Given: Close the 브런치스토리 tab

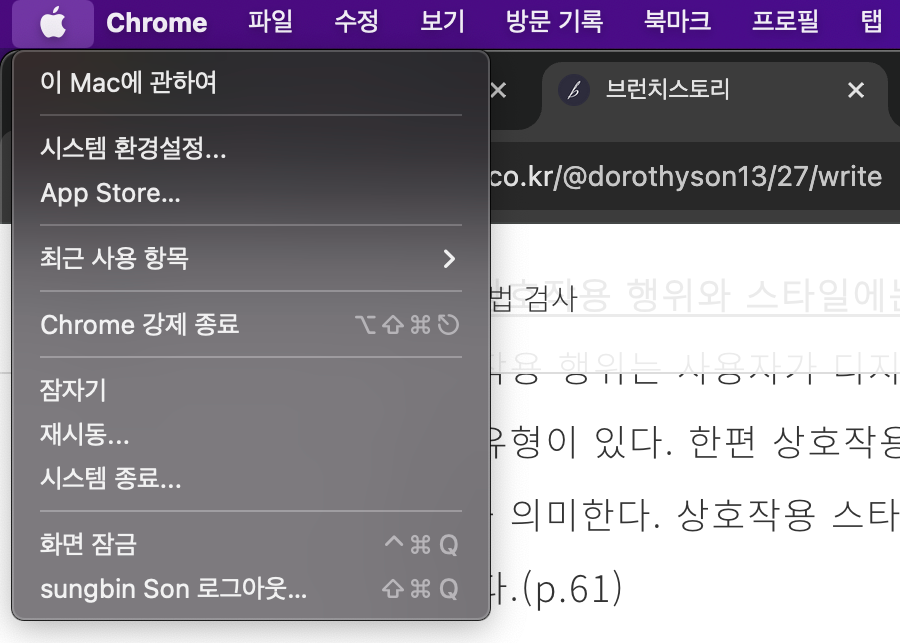Looking at the screenshot, I should [856, 90].
